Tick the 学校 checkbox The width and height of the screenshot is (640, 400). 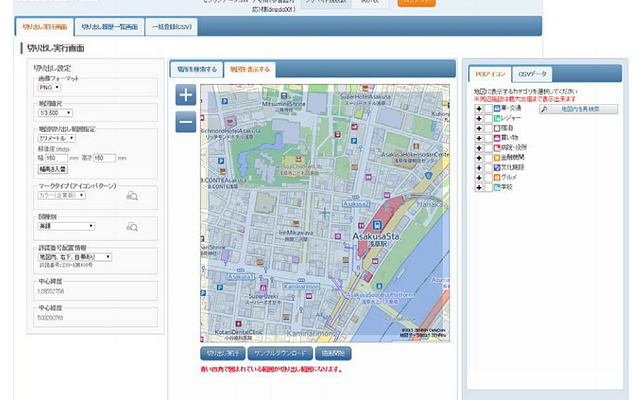tap(488, 187)
